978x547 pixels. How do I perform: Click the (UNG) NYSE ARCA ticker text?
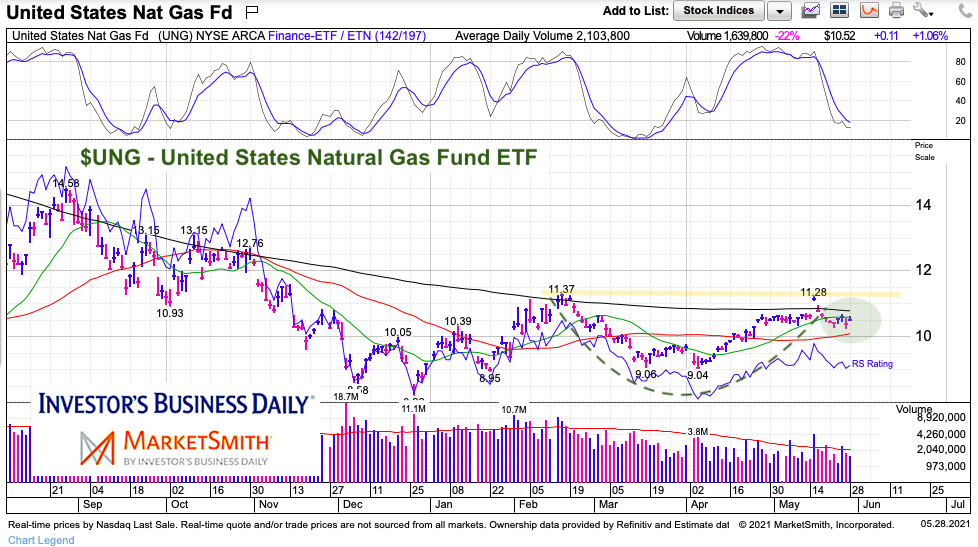pos(211,36)
